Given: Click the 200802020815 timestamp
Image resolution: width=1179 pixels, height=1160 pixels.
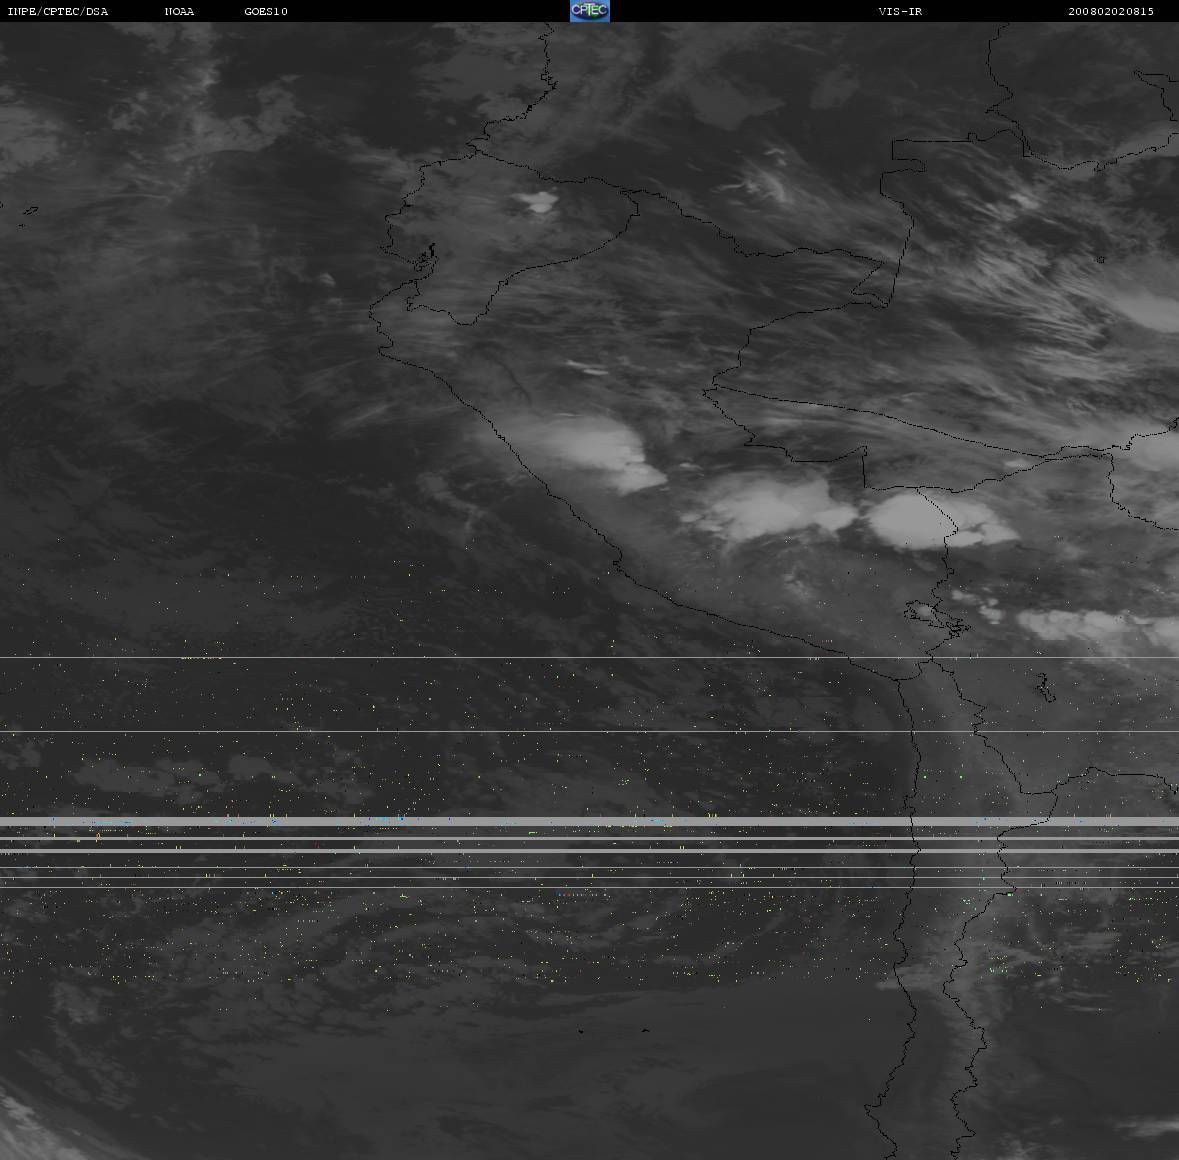Looking at the screenshot, I should pyautogui.click(x=1111, y=11).
